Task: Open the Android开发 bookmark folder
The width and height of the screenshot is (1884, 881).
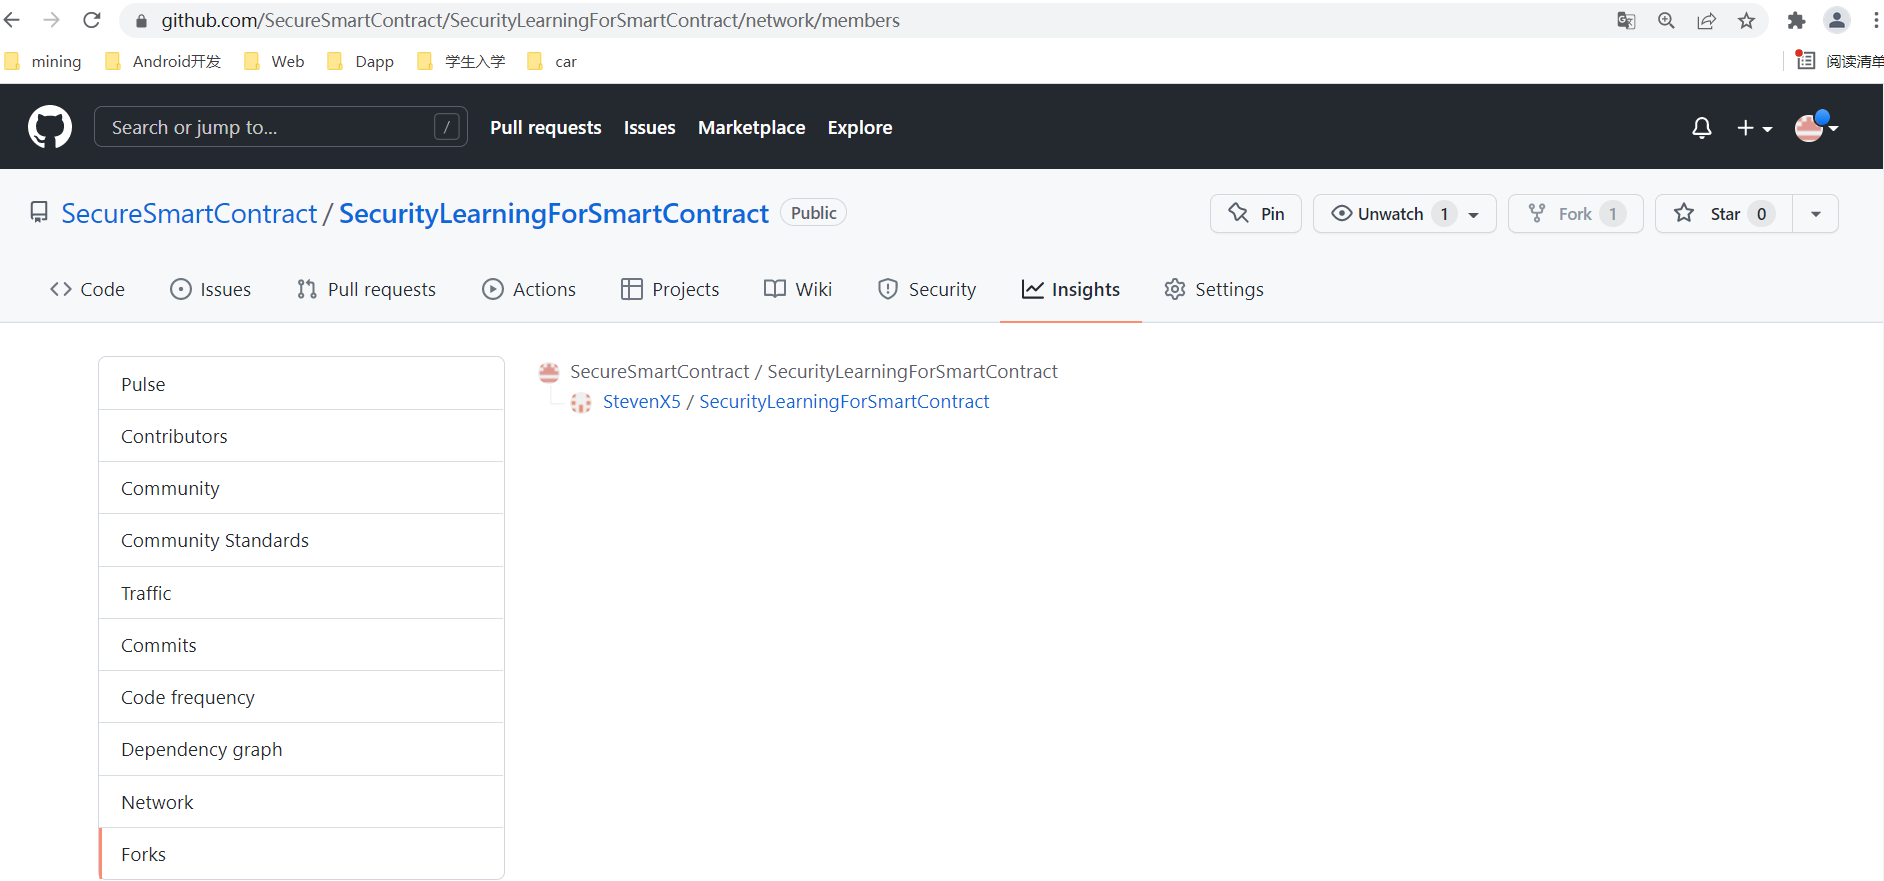Action: [x=163, y=61]
